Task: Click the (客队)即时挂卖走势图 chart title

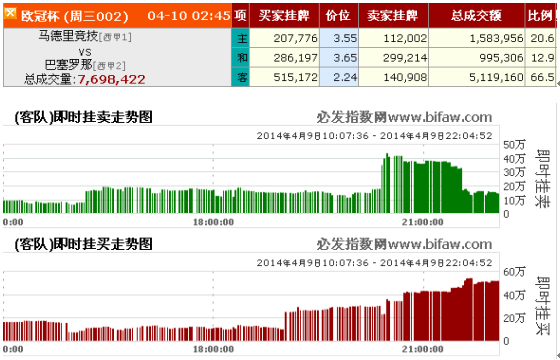Action: tap(84, 117)
